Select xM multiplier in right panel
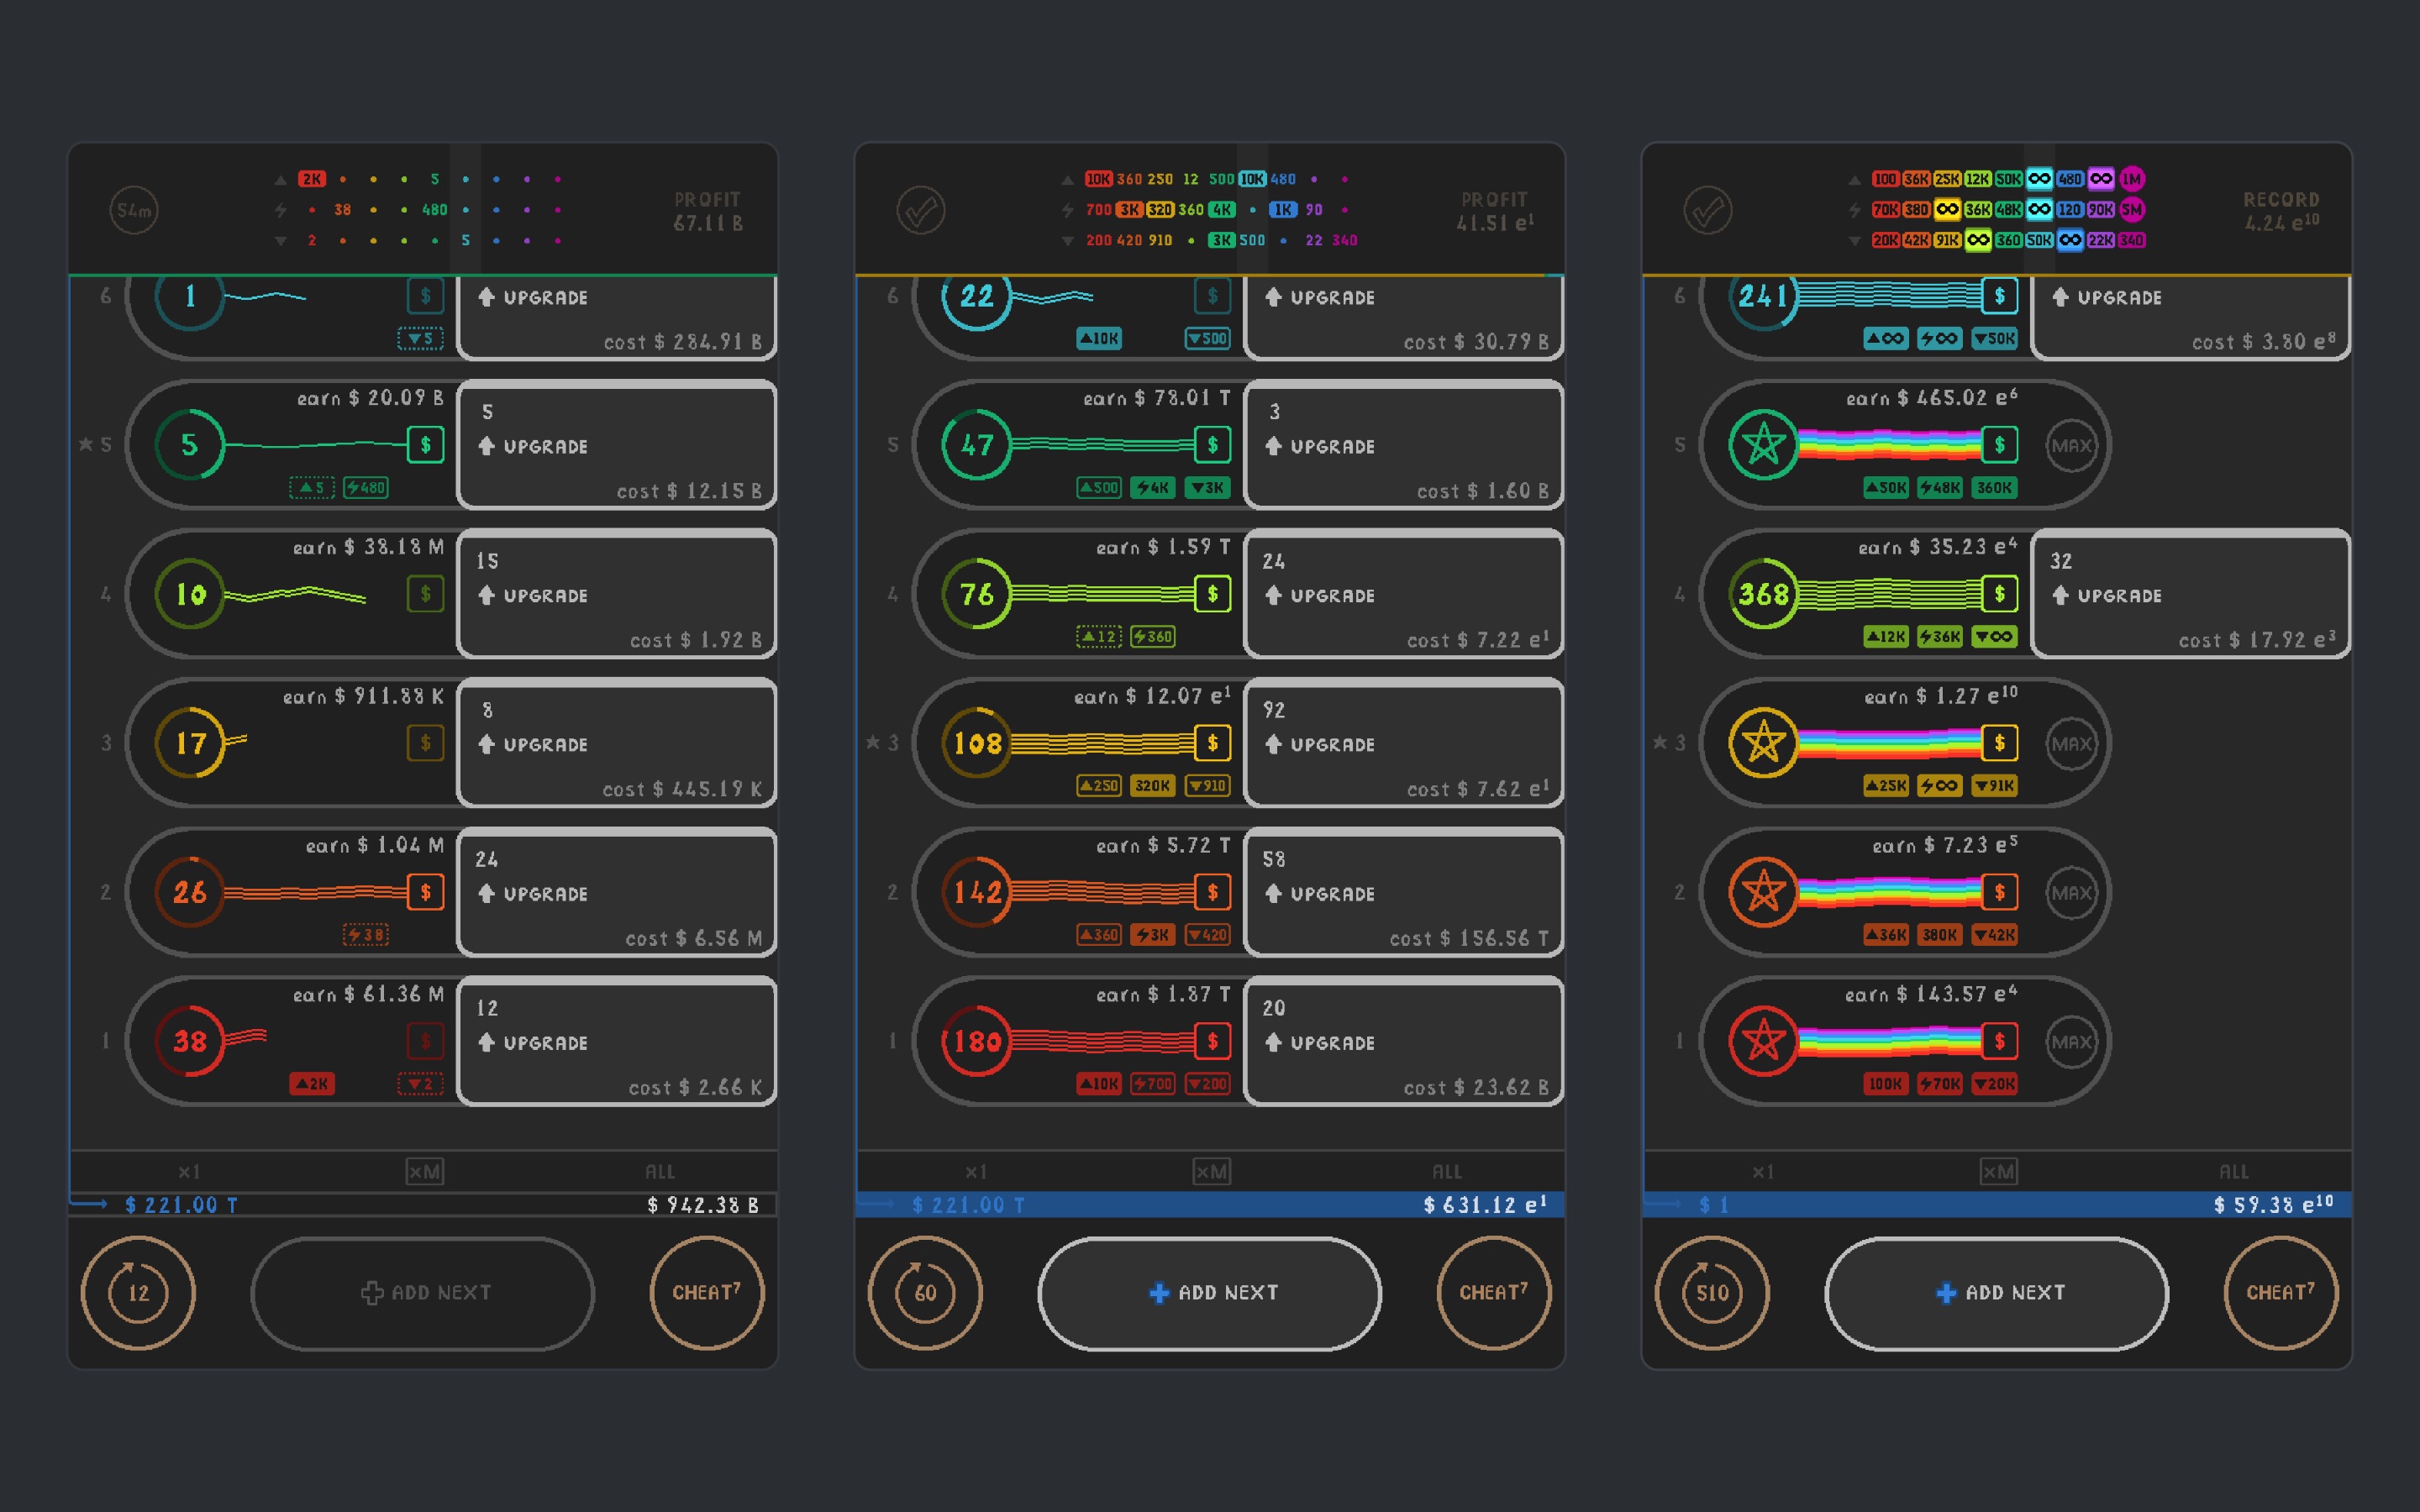The image size is (2420, 1512). click(1999, 1172)
